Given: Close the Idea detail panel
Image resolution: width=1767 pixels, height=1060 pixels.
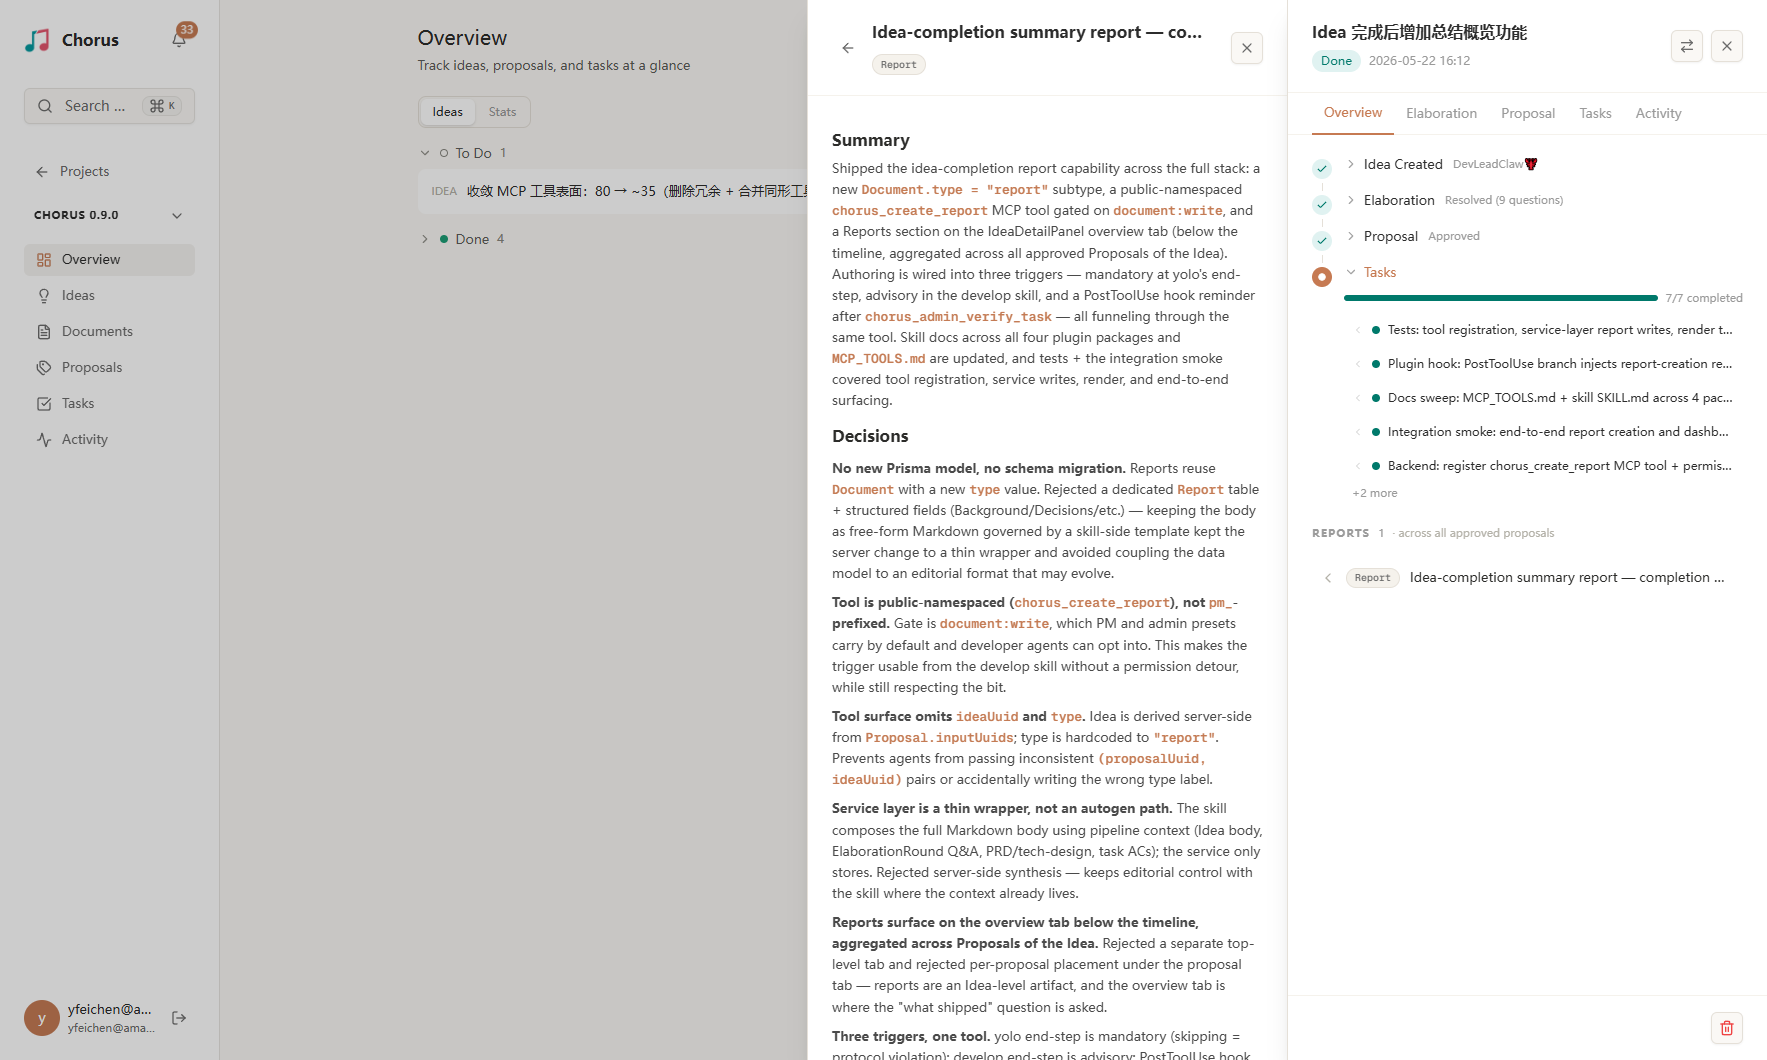Looking at the screenshot, I should 1727,46.
